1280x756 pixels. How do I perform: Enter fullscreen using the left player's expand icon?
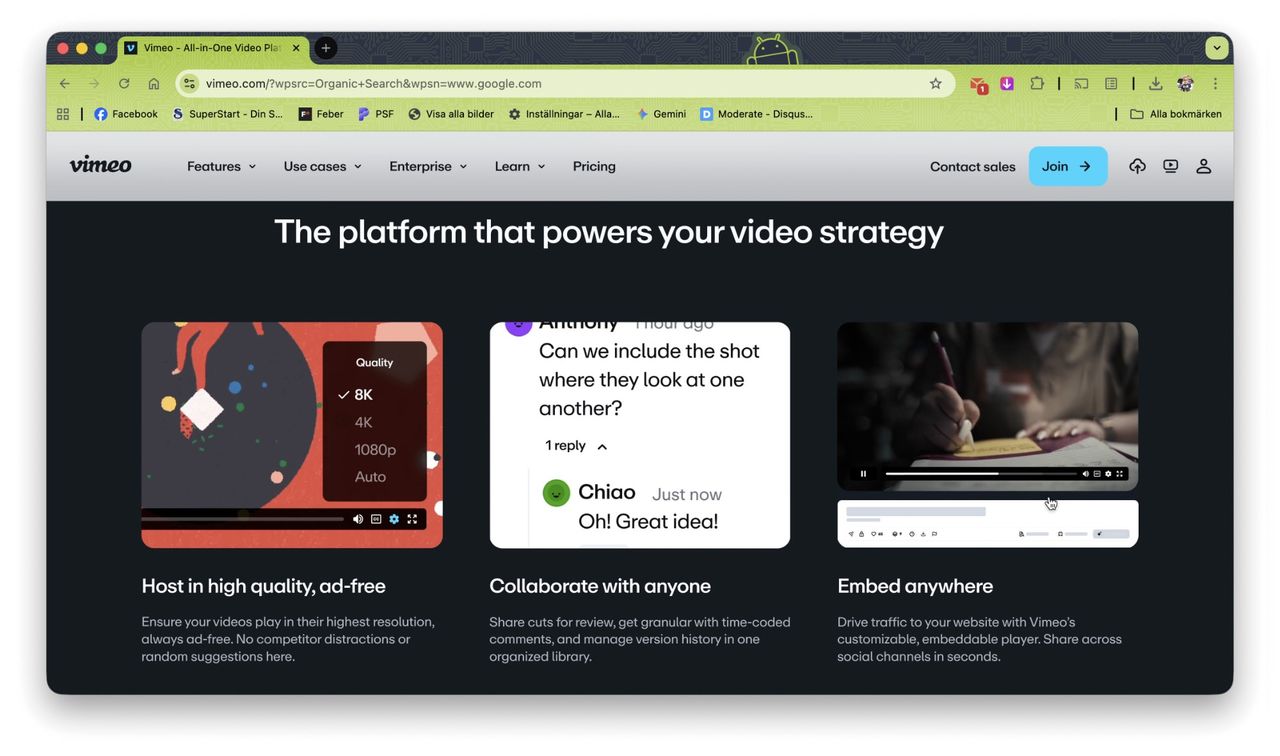point(412,519)
